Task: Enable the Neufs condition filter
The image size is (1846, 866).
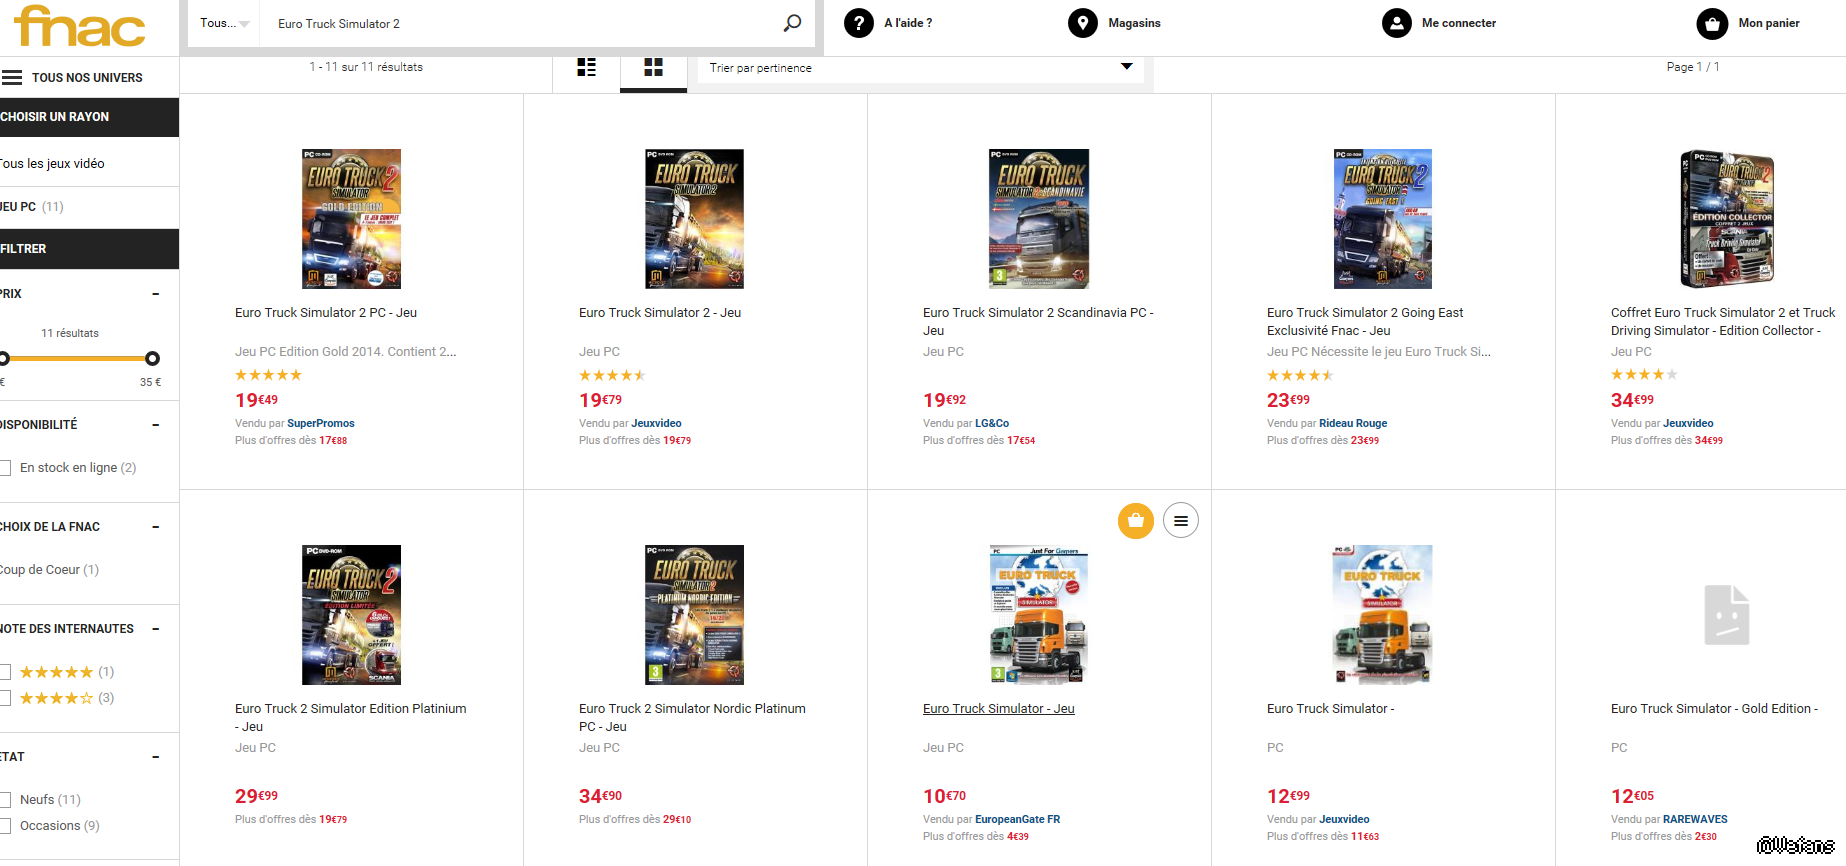Action: (x=5, y=800)
